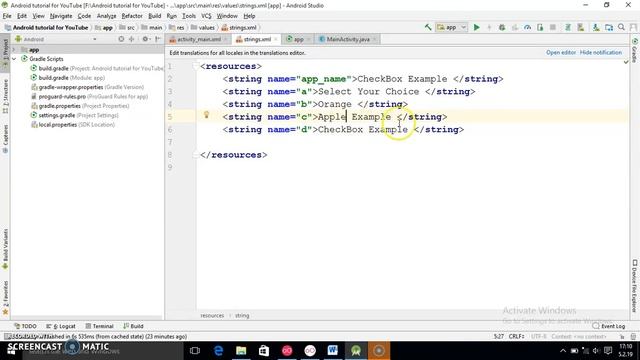Image resolution: width=640 pixels, height=360 pixels.
Task: Open the Event Log
Action: (609, 326)
